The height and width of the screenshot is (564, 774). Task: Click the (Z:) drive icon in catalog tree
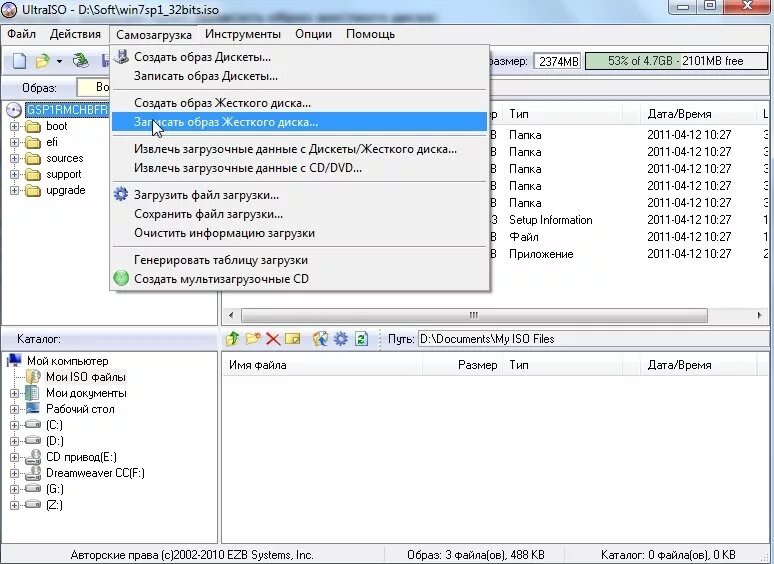coord(33,504)
